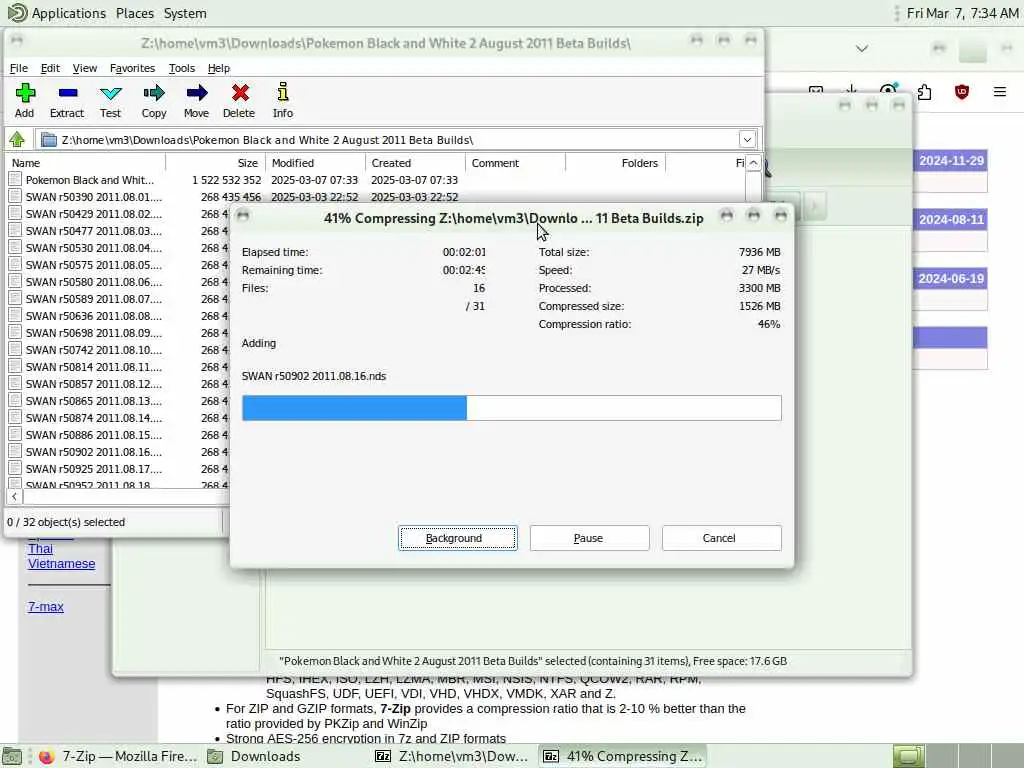Click the compression progress bar
This screenshot has height=768, width=1024.
tap(511, 408)
